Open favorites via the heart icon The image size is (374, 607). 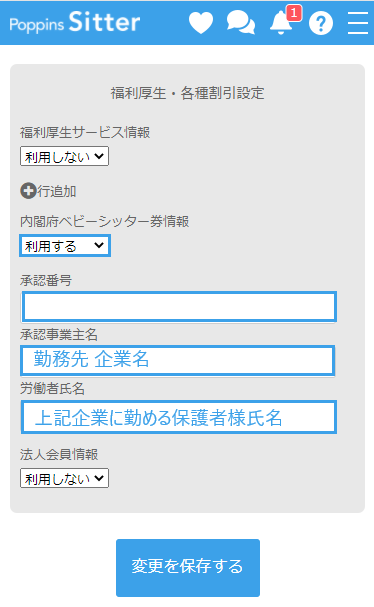[x=201, y=22]
